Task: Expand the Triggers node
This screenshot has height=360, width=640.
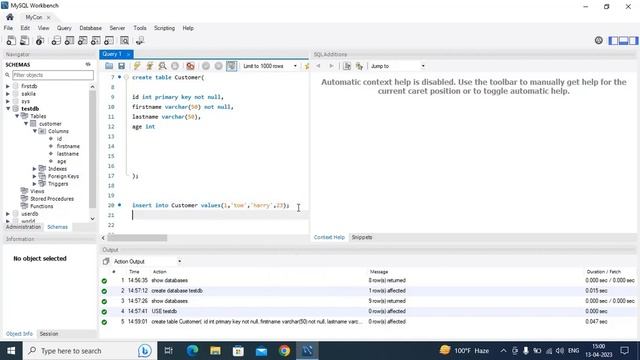Action: point(35,184)
